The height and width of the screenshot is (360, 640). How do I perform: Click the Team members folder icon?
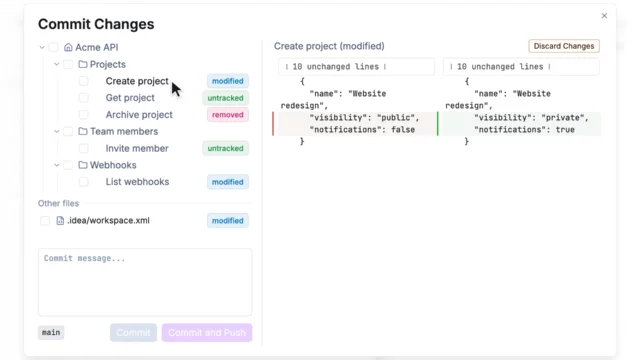(83, 131)
